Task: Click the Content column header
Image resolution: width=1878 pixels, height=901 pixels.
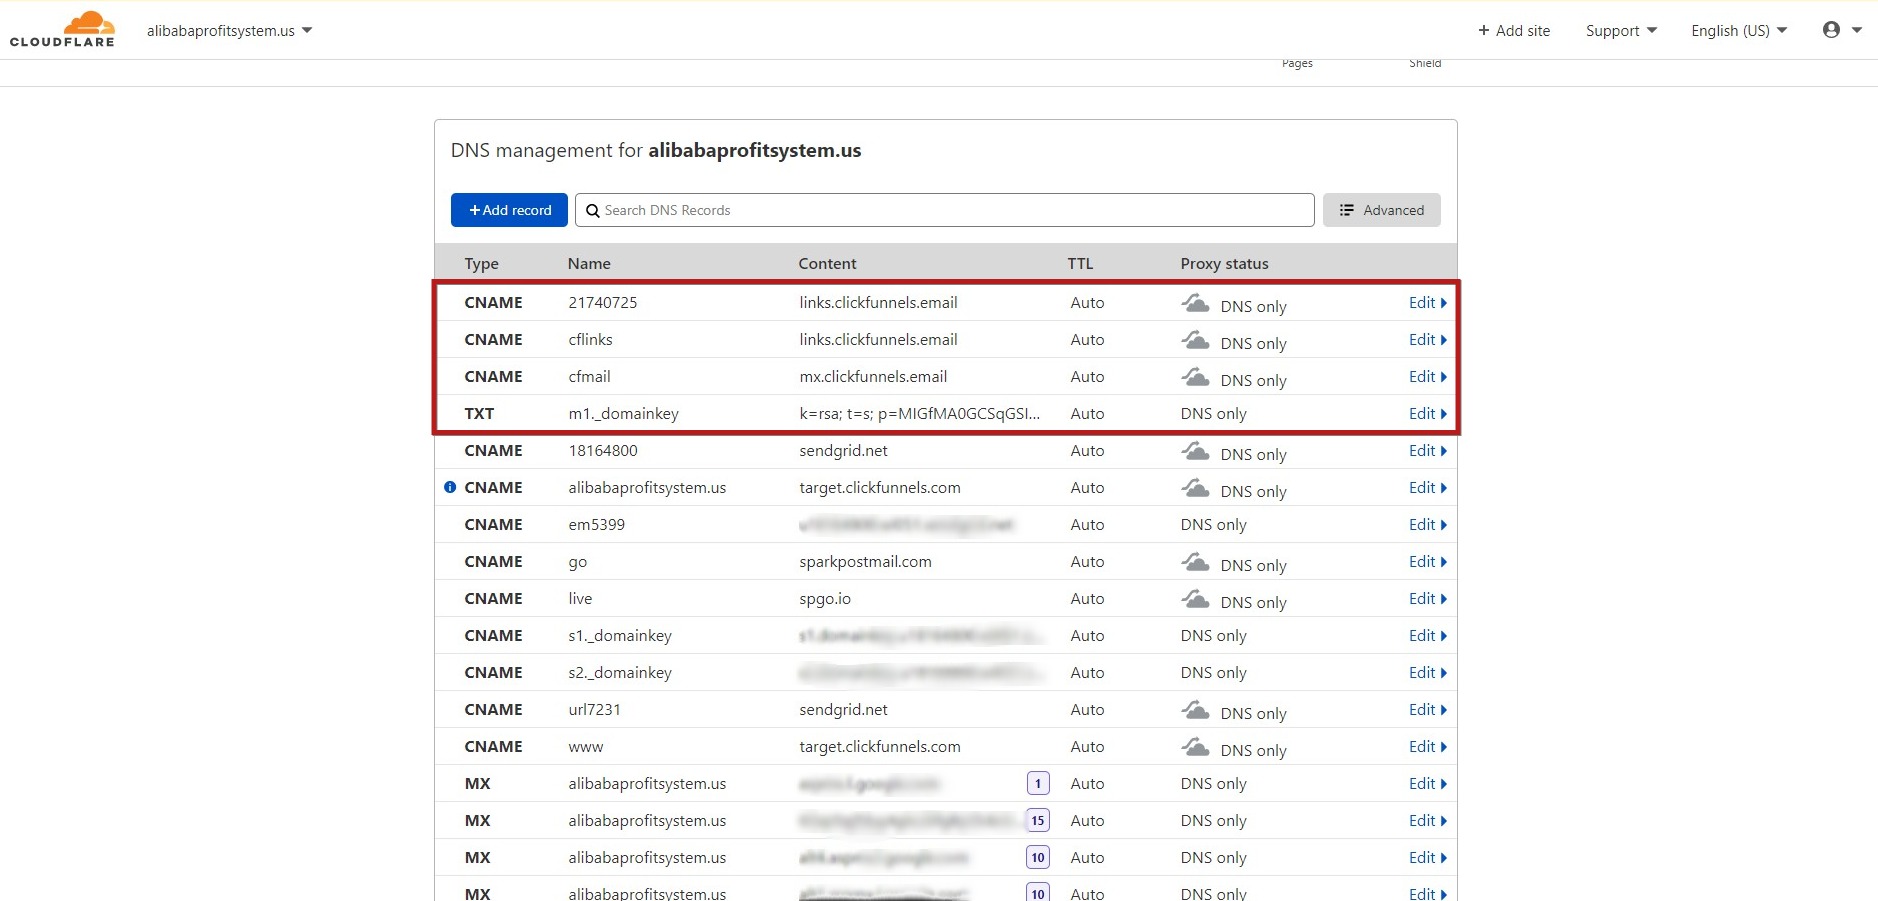Action: (x=827, y=264)
